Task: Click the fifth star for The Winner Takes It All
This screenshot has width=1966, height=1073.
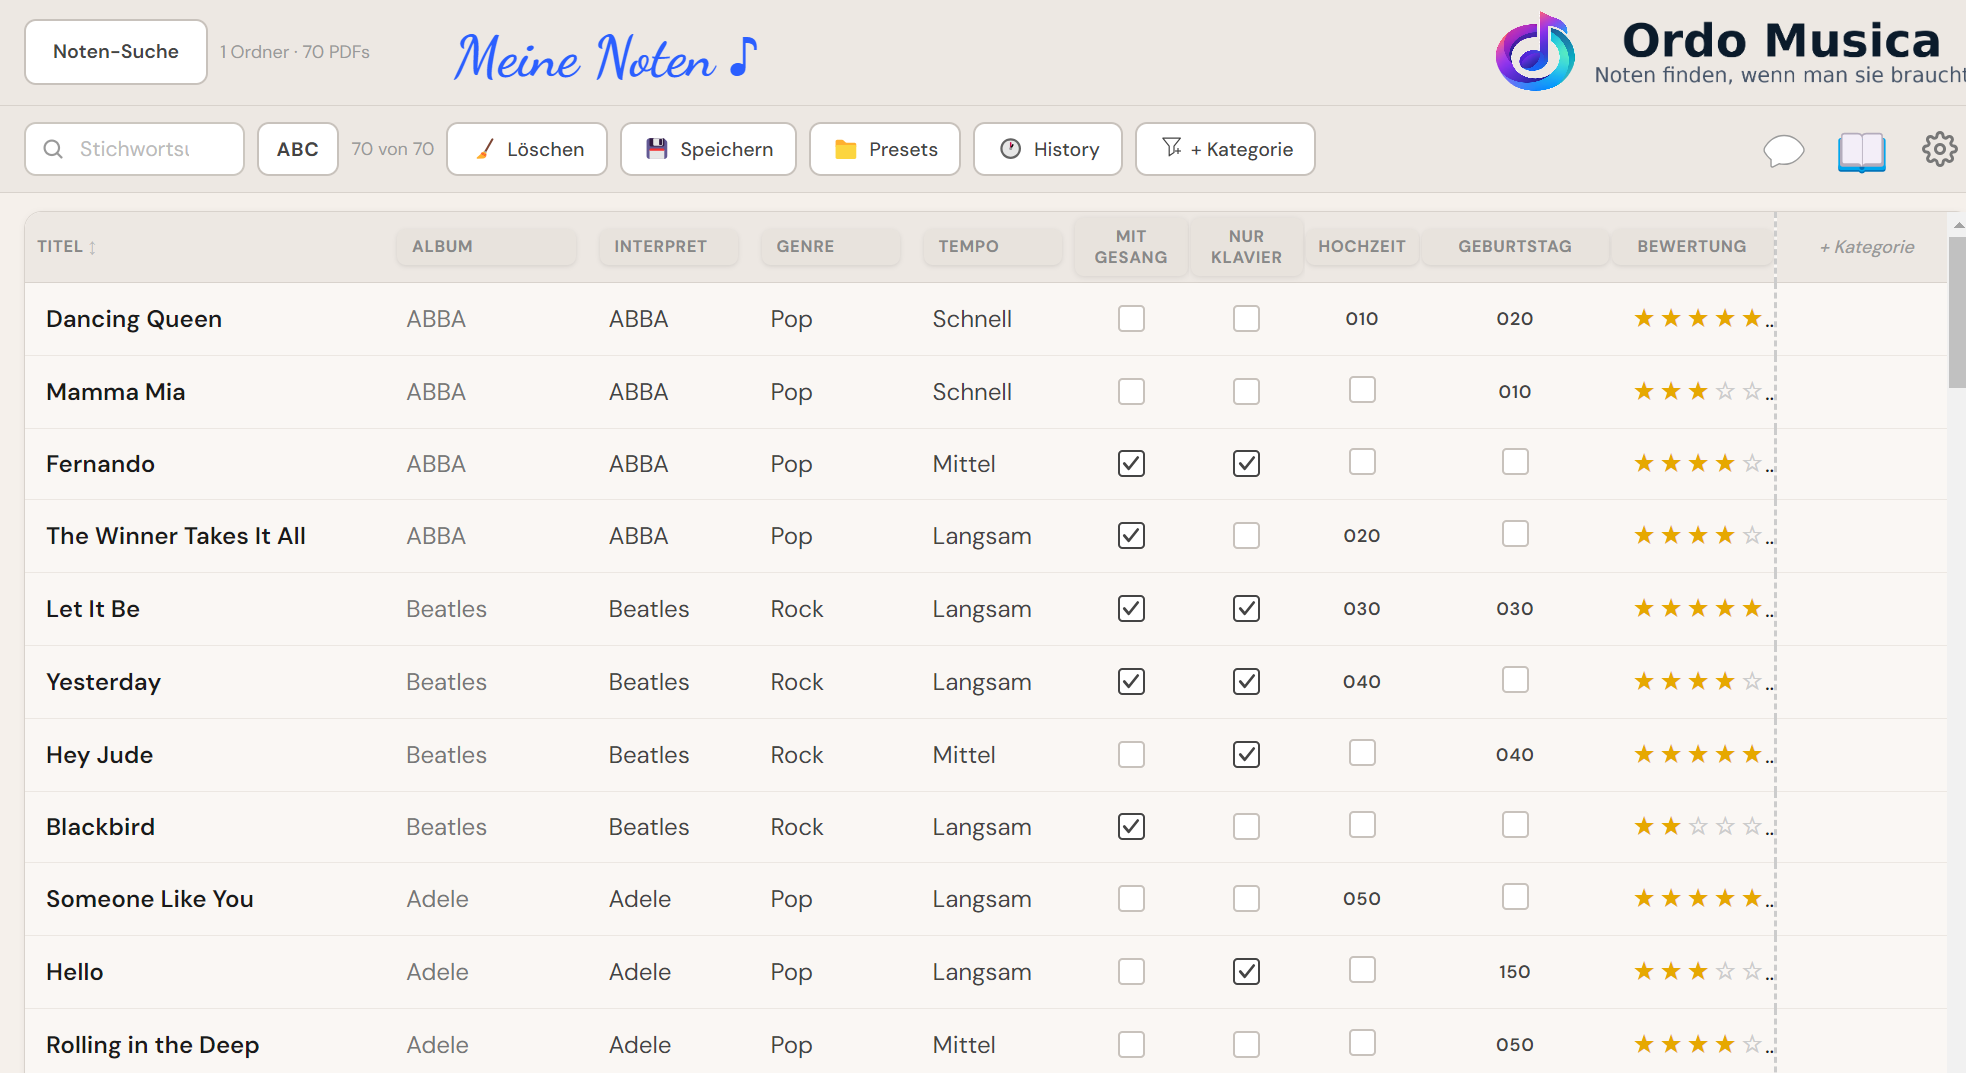Action: coord(1752,535)
